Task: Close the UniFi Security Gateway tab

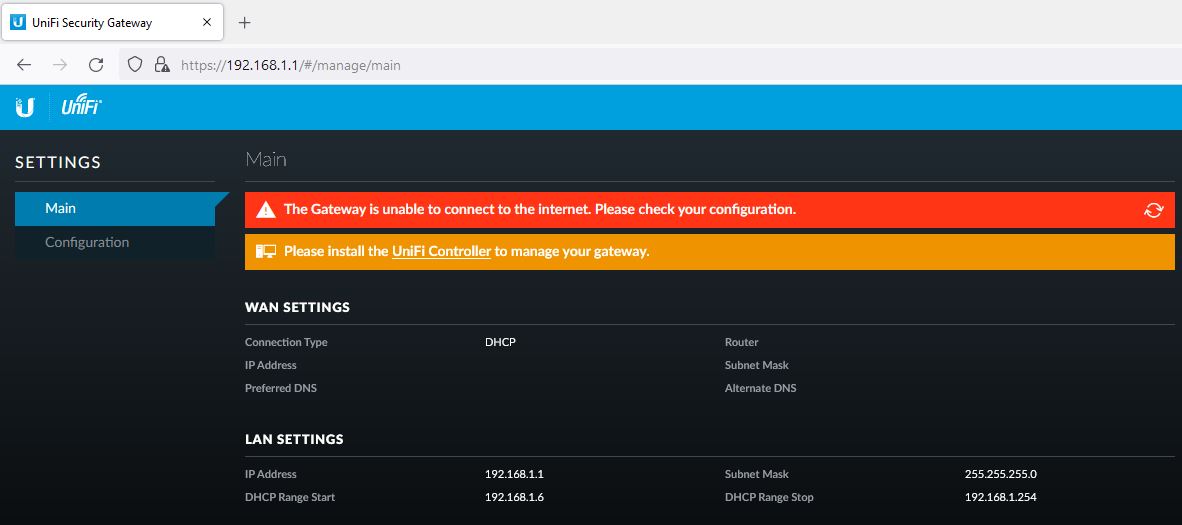Action: [x=207, y=23]
